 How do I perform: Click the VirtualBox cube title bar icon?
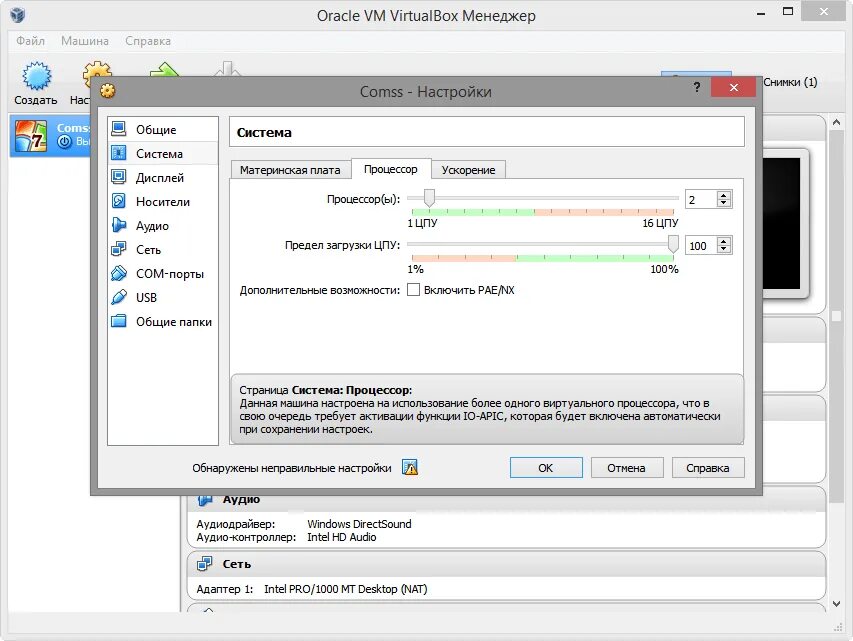(17, 15)
